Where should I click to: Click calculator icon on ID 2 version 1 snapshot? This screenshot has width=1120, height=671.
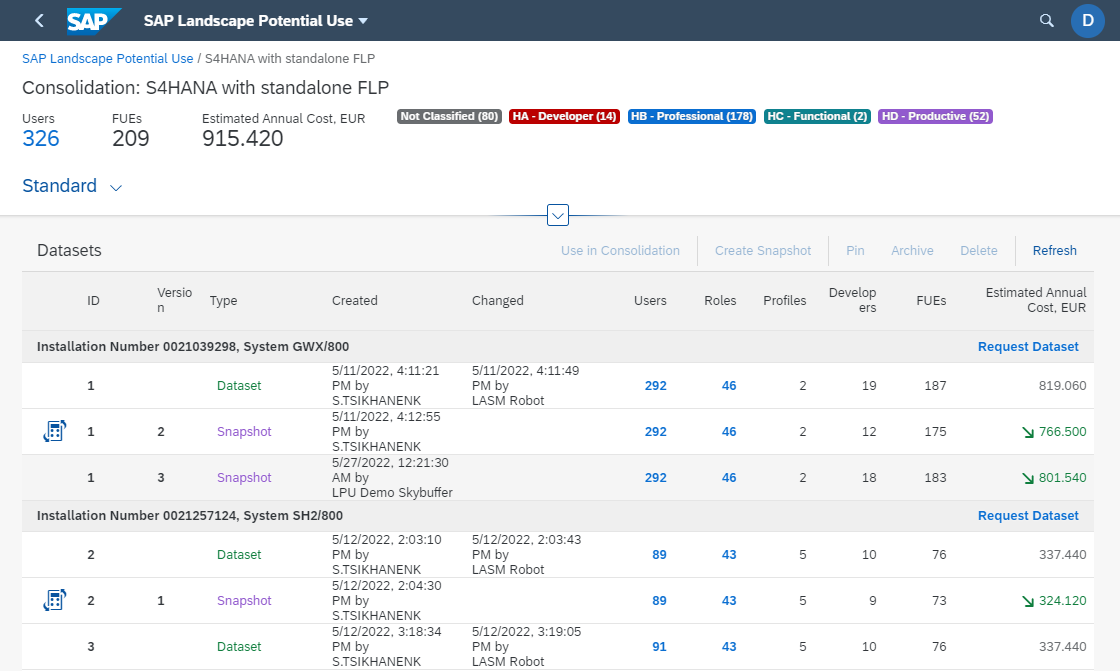[54, 600]
